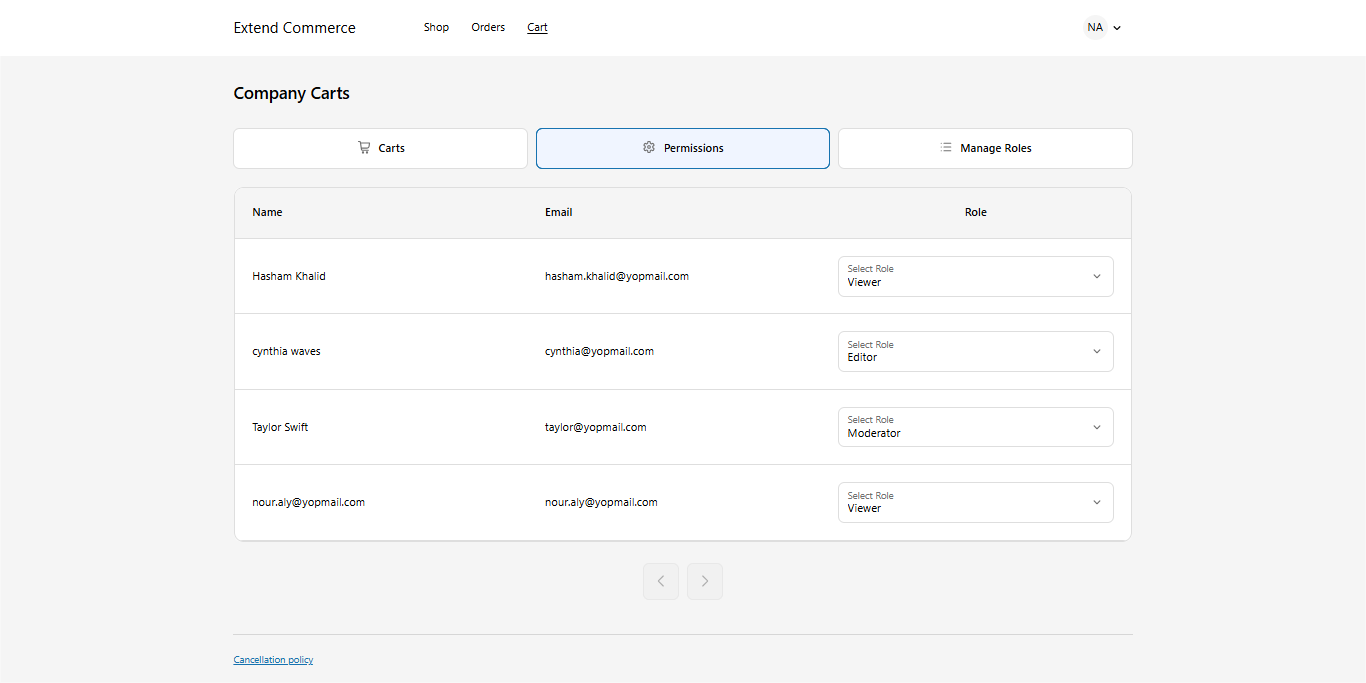Click the Cart navigation link
Viewport: 1366px width, 683px height.
537,28
